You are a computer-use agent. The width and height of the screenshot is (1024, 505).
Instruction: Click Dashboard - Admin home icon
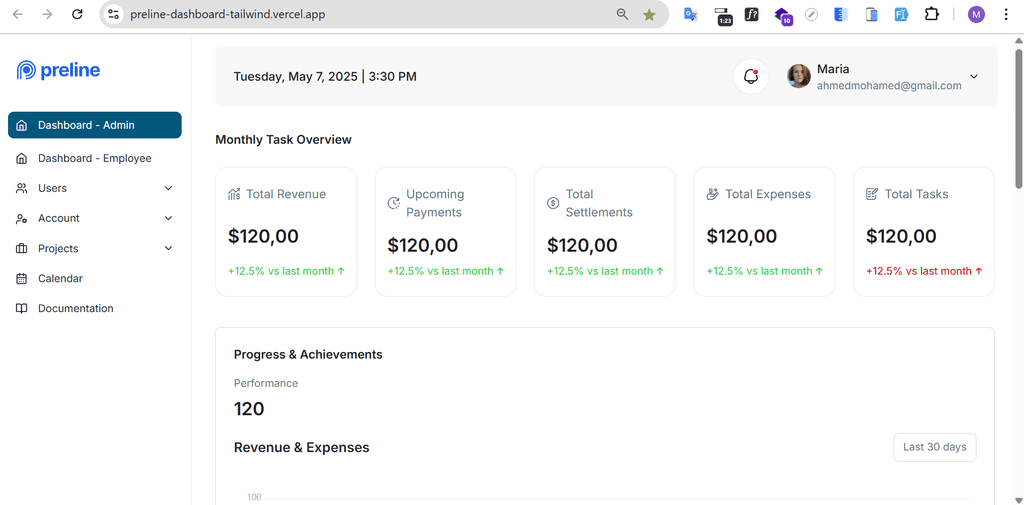click(22, 125)
